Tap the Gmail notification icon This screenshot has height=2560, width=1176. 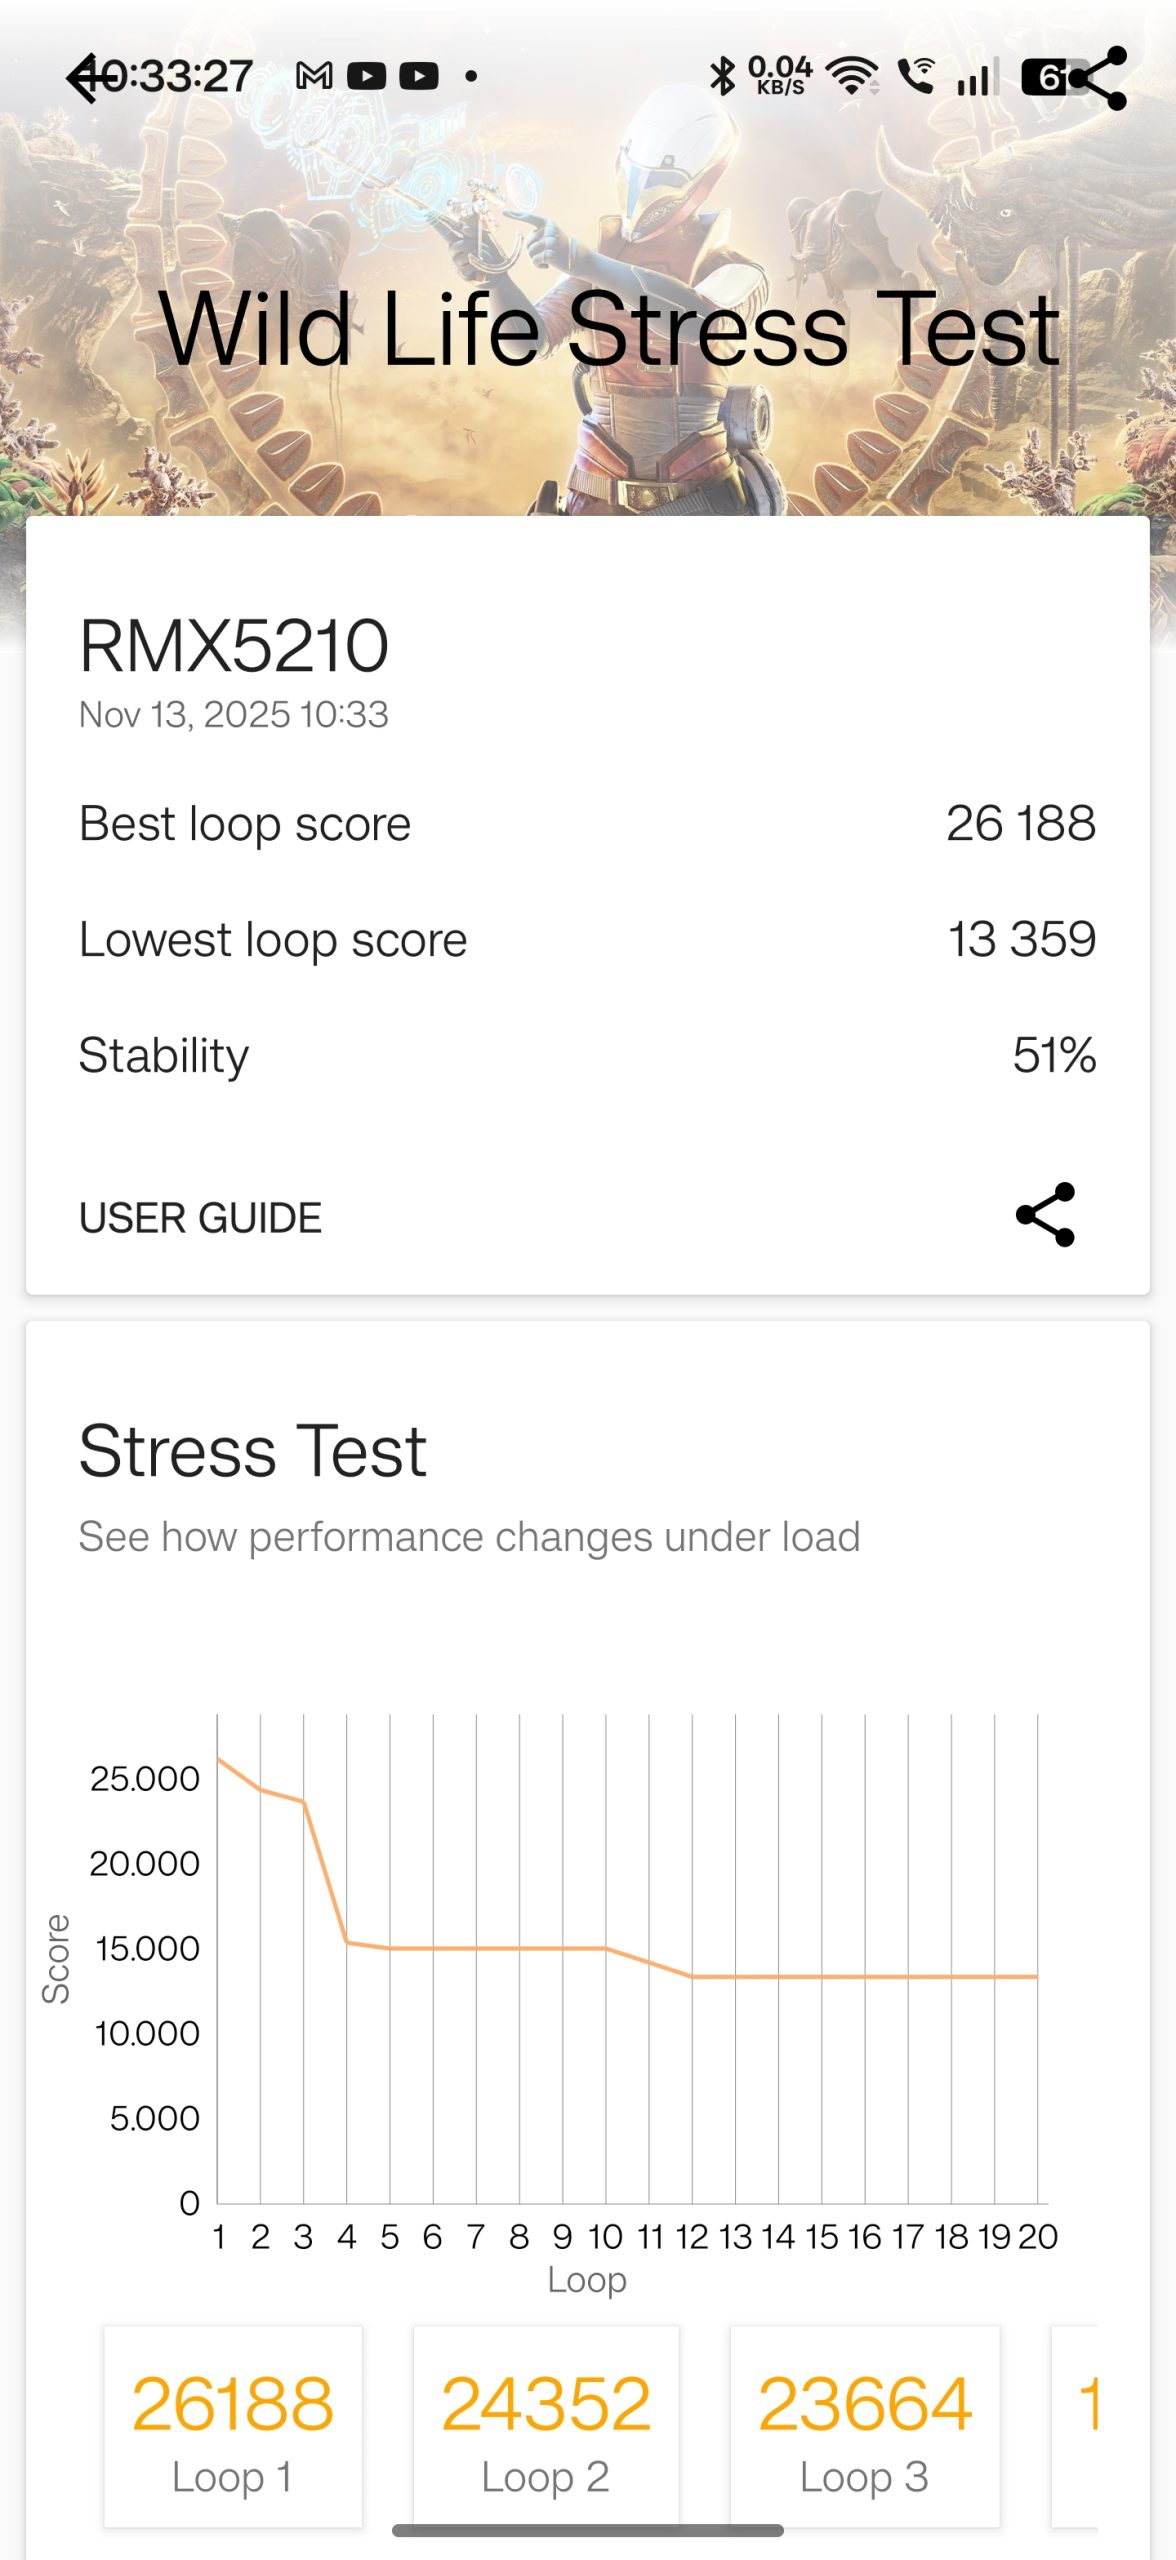pyautogui.click(x=314, y=76)
